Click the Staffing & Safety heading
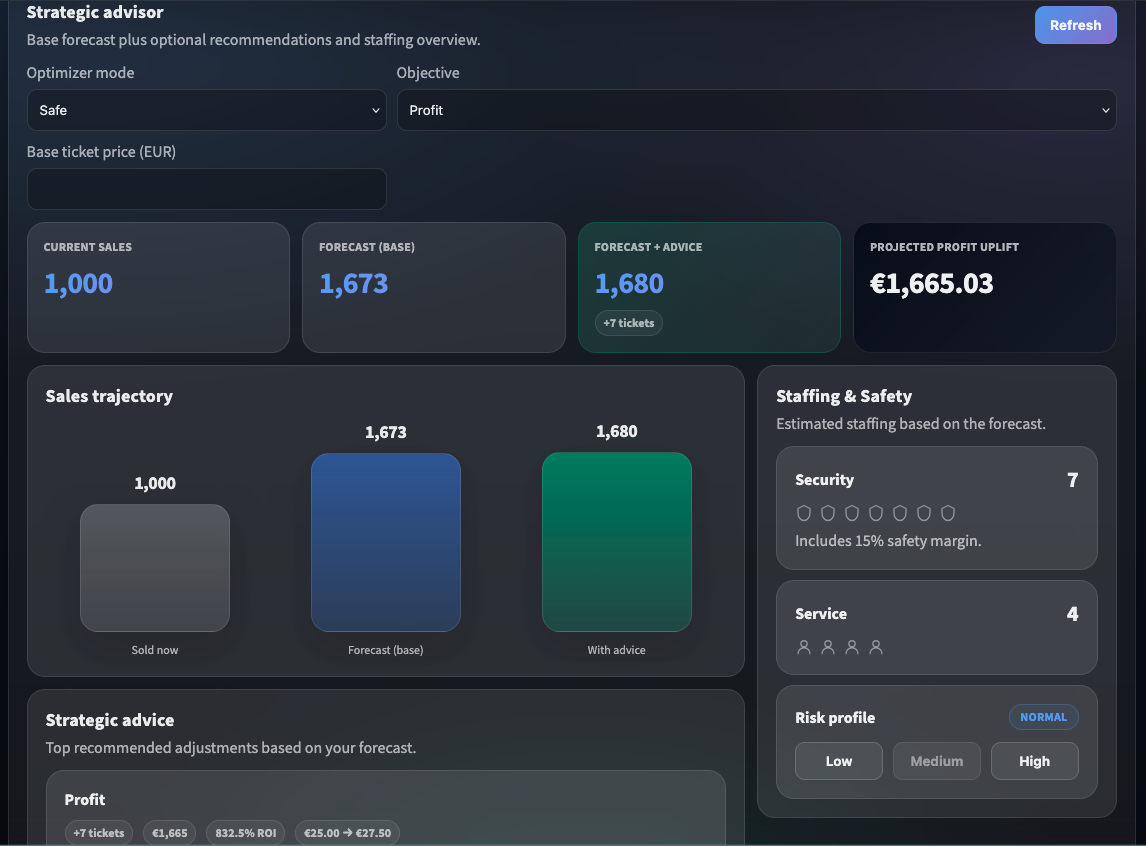The width and height of the screenshot is (1146, 846). pos(843,396)
